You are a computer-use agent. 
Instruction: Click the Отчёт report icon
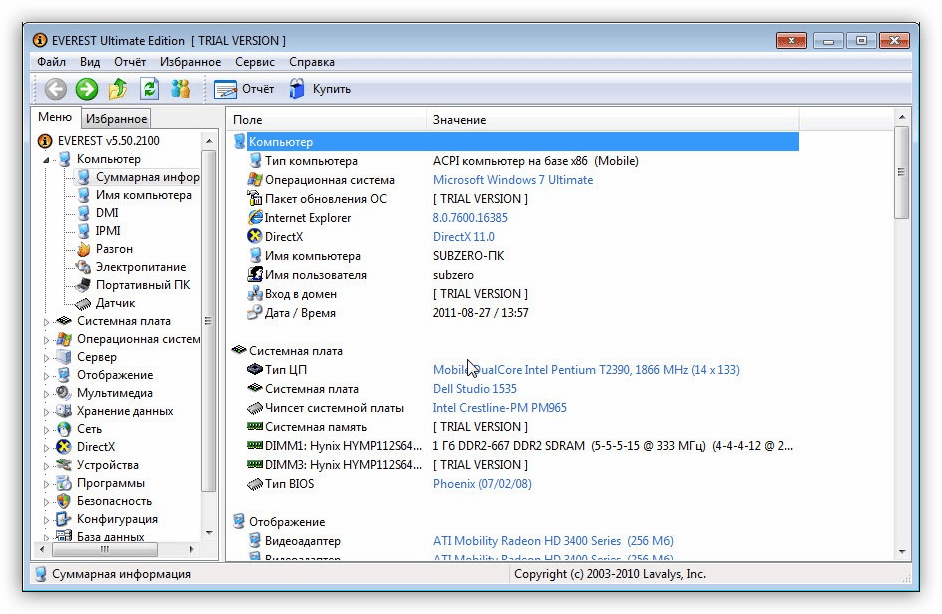pyautogui.click(x=225, y=89)
